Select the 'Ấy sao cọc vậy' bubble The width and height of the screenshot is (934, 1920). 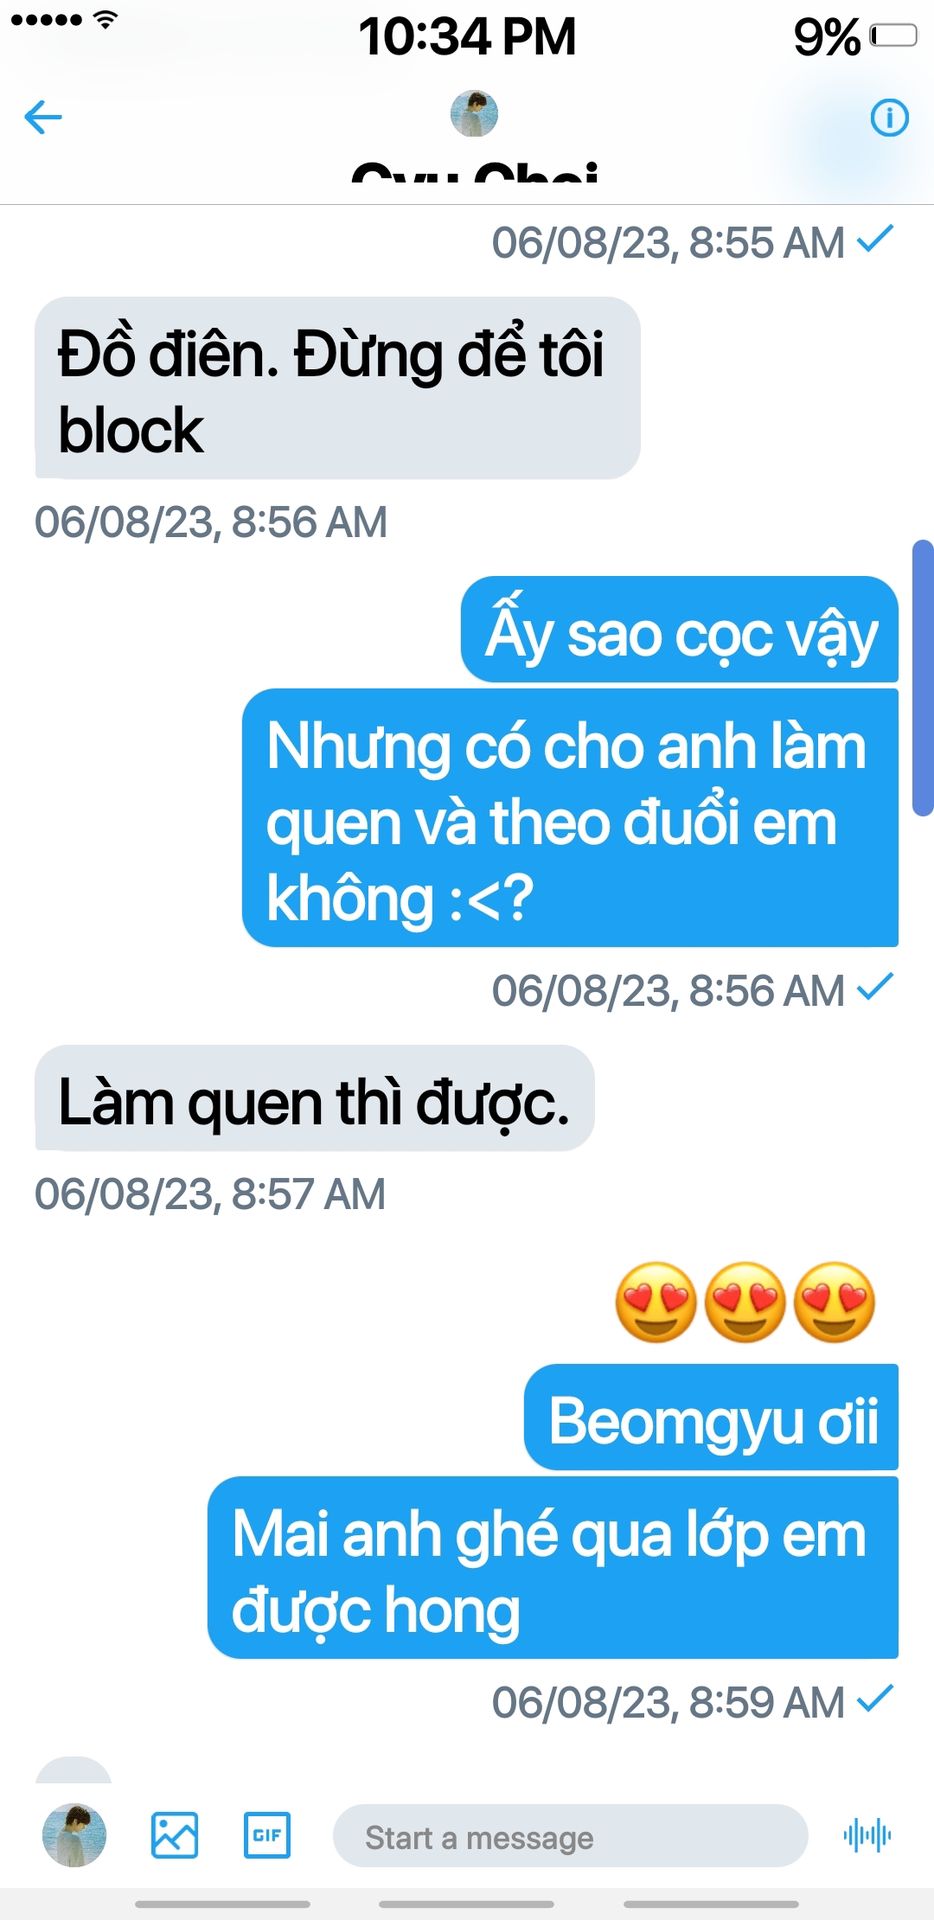point(680,630)
